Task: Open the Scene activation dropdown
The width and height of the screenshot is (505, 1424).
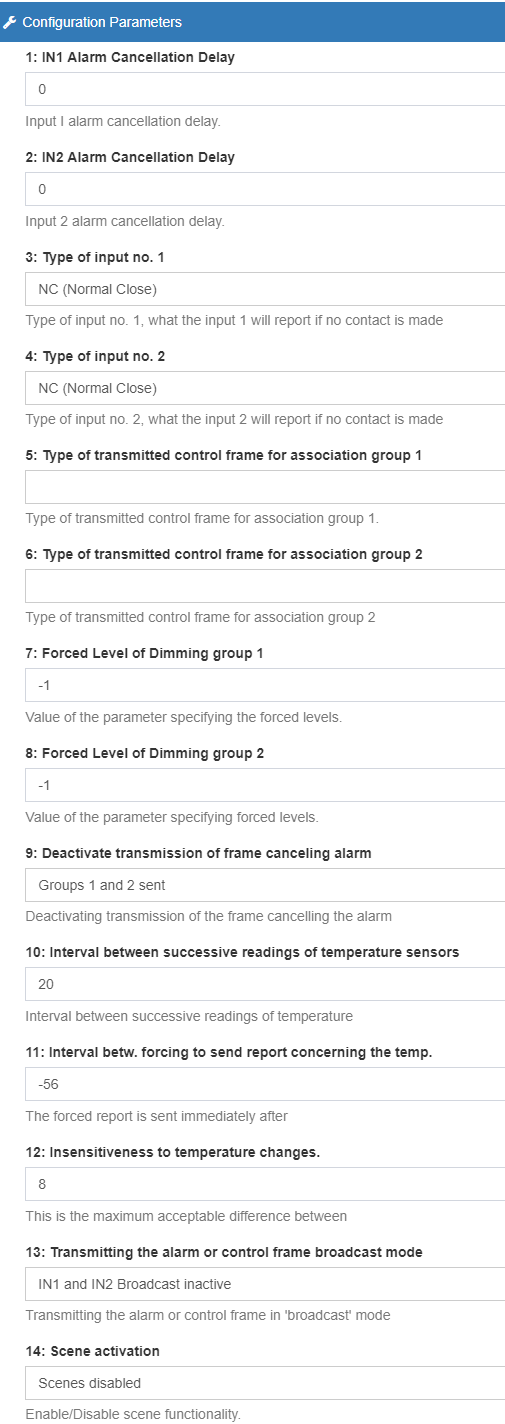Action: pyautogui.click(x=265, y=1382)
